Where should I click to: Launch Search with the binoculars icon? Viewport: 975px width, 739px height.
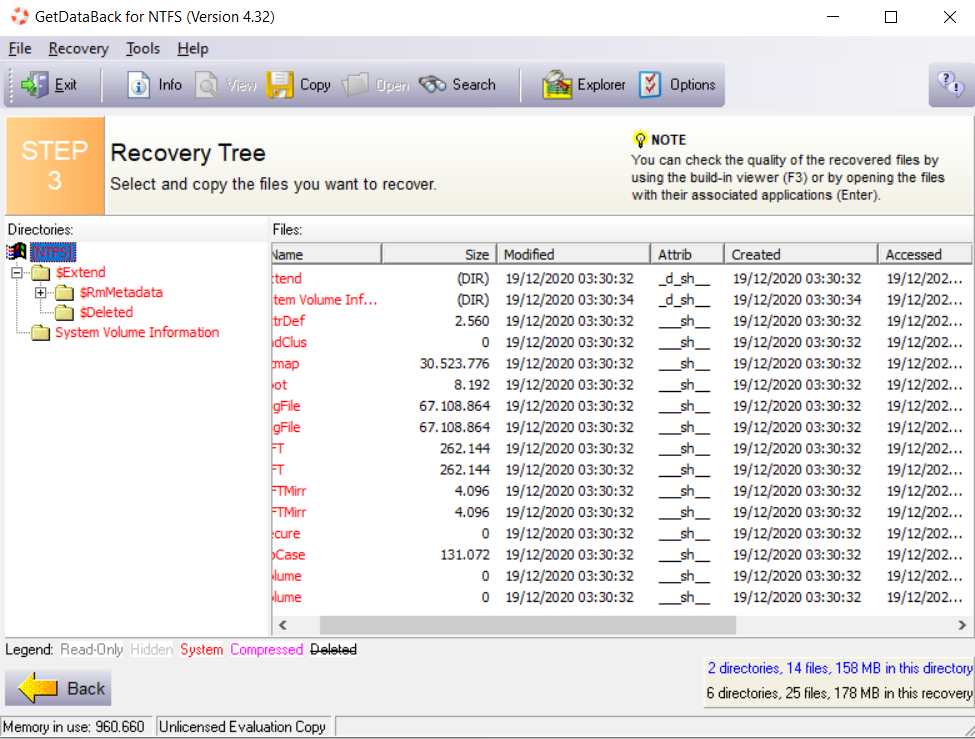pyautogui.click(x=432, y=85)
